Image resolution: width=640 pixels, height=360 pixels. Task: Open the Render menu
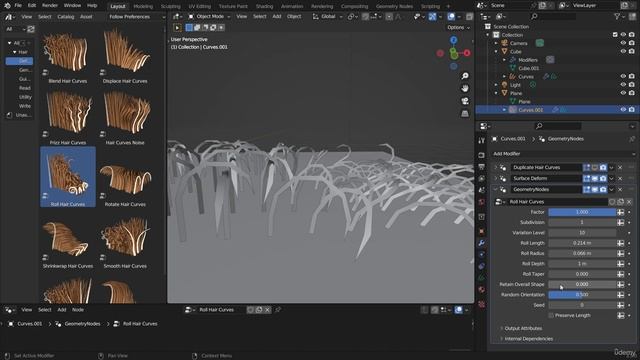click(x=50, y=6)
